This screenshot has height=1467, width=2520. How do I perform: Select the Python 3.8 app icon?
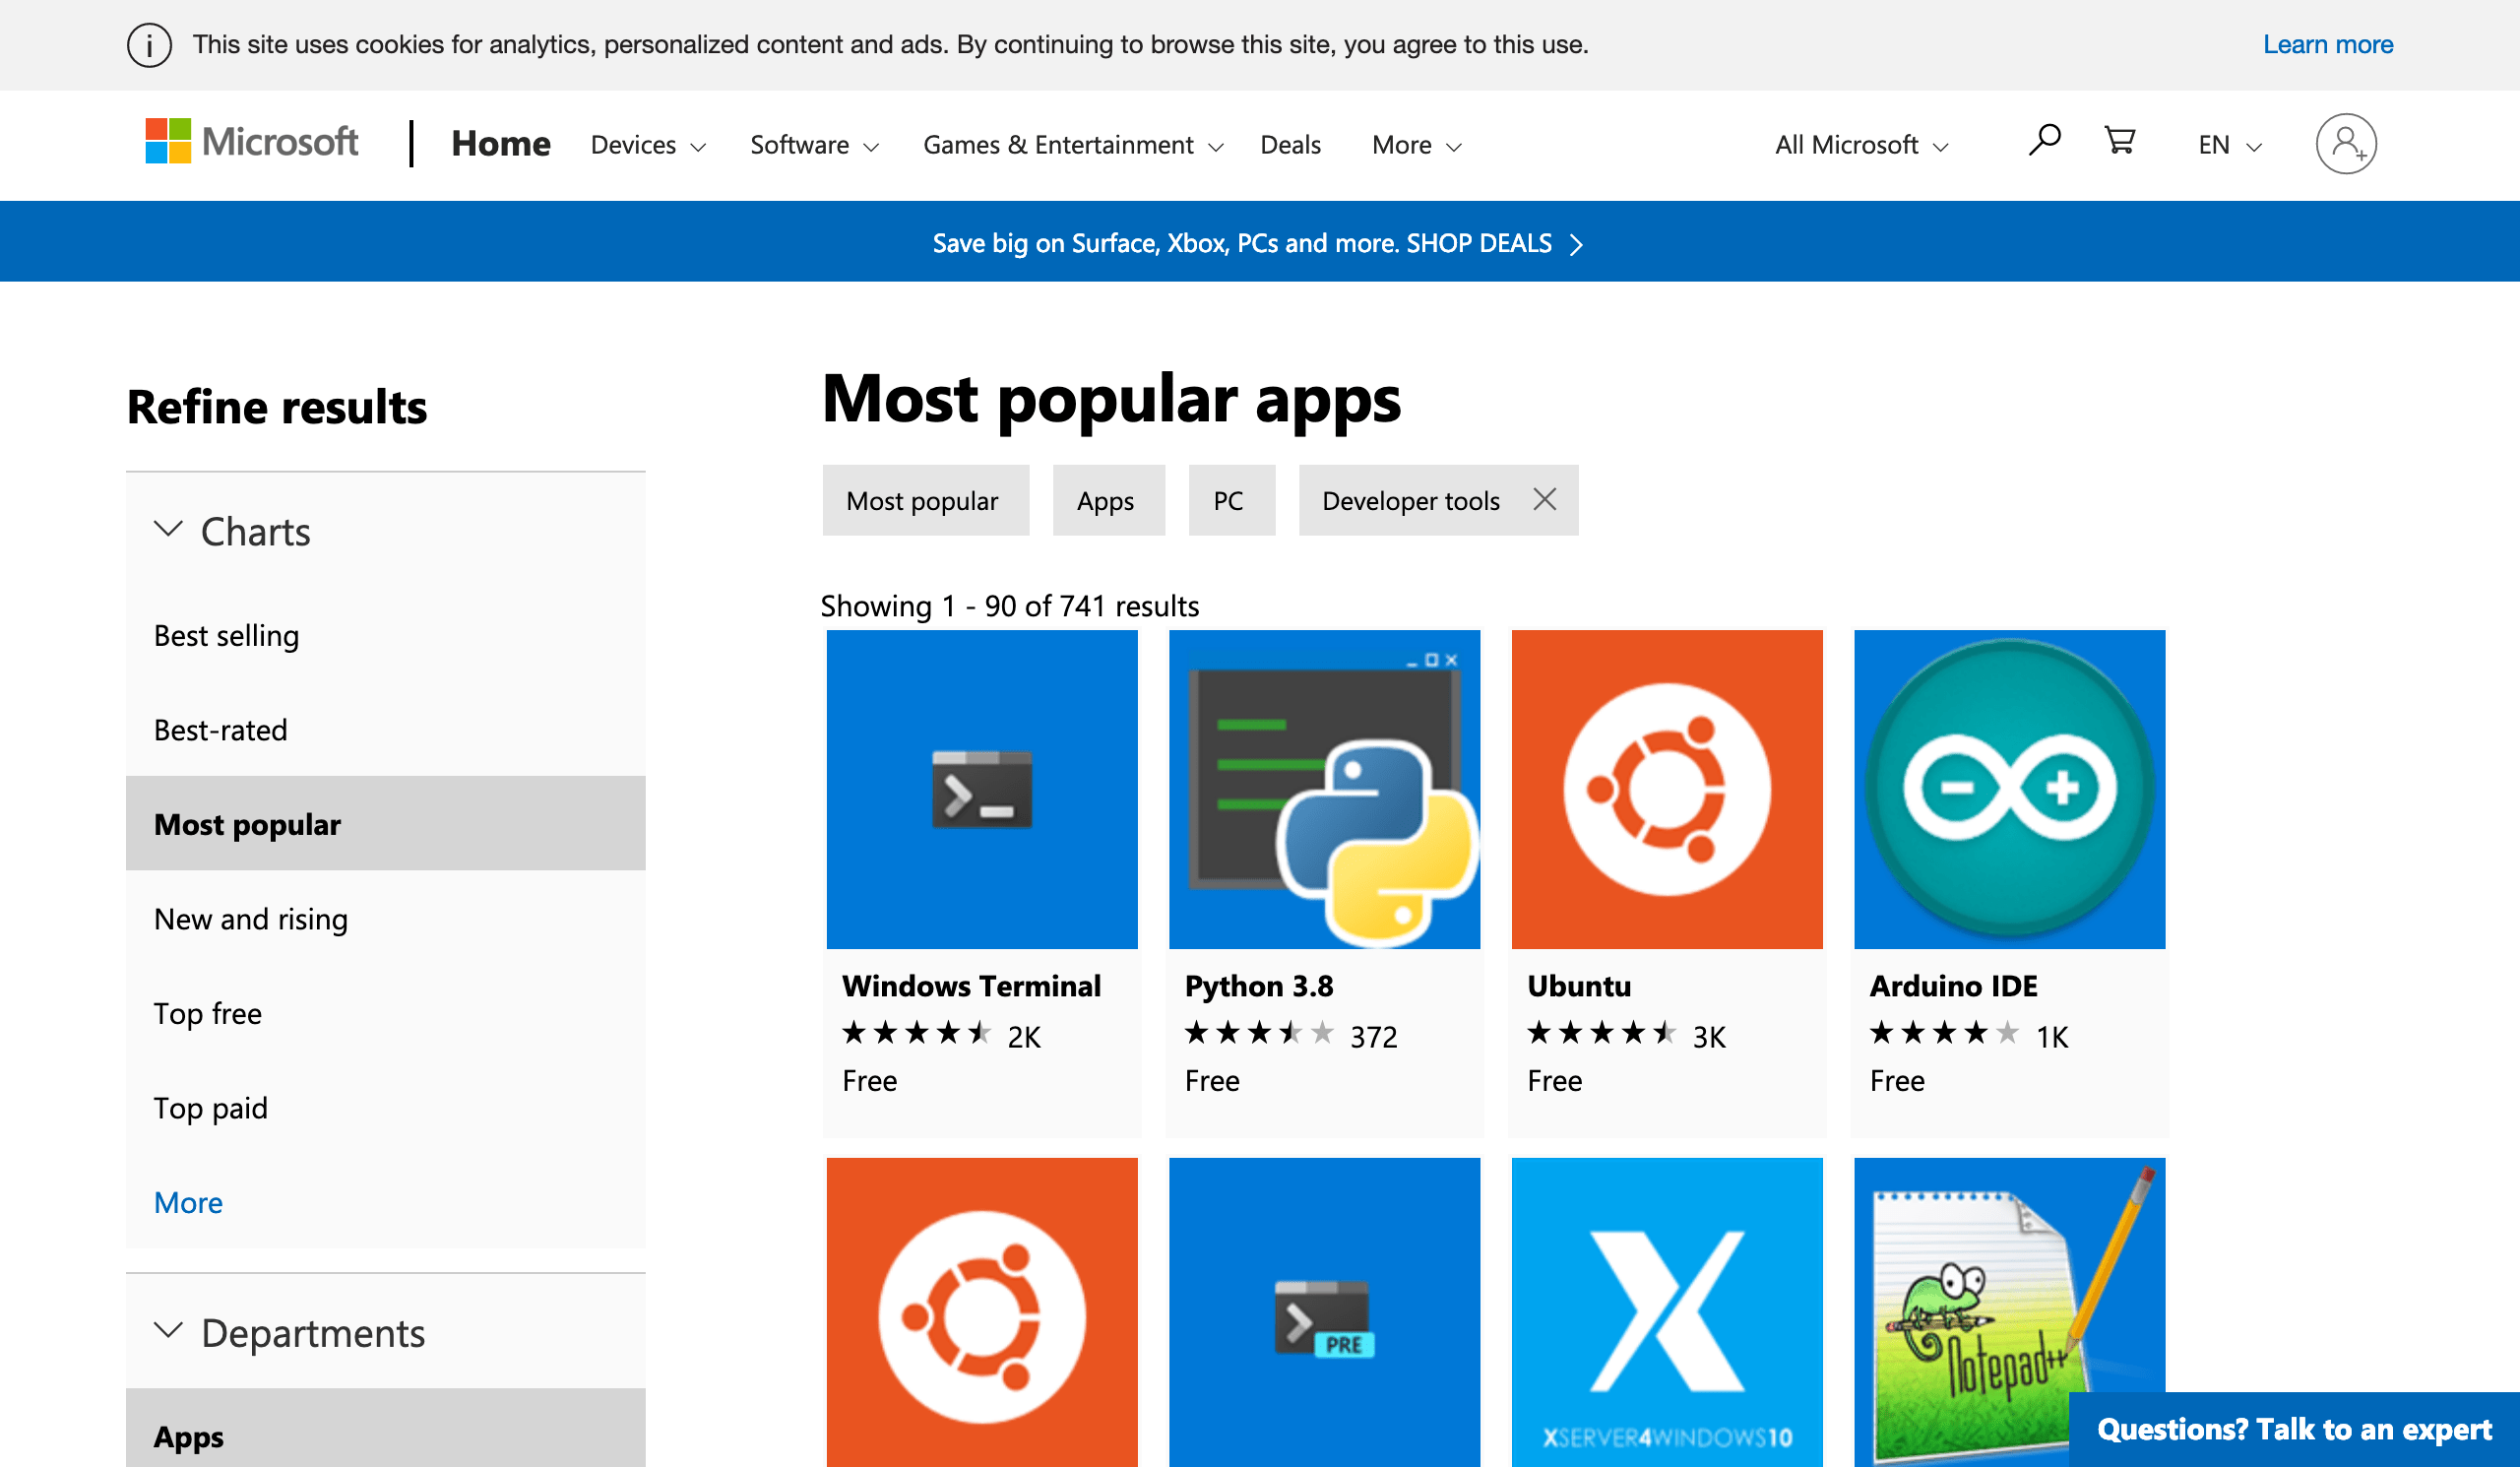1324,789
